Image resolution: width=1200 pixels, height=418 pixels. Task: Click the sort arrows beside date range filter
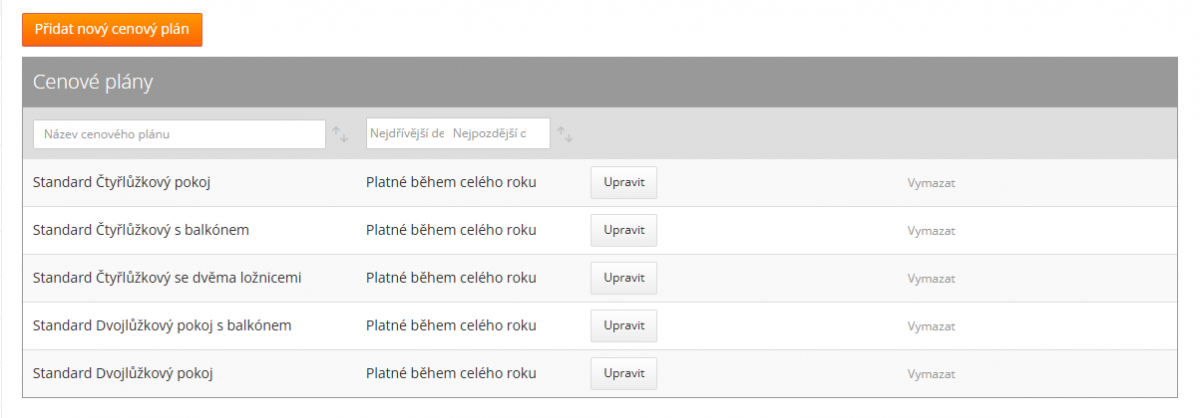pos(565,134)
